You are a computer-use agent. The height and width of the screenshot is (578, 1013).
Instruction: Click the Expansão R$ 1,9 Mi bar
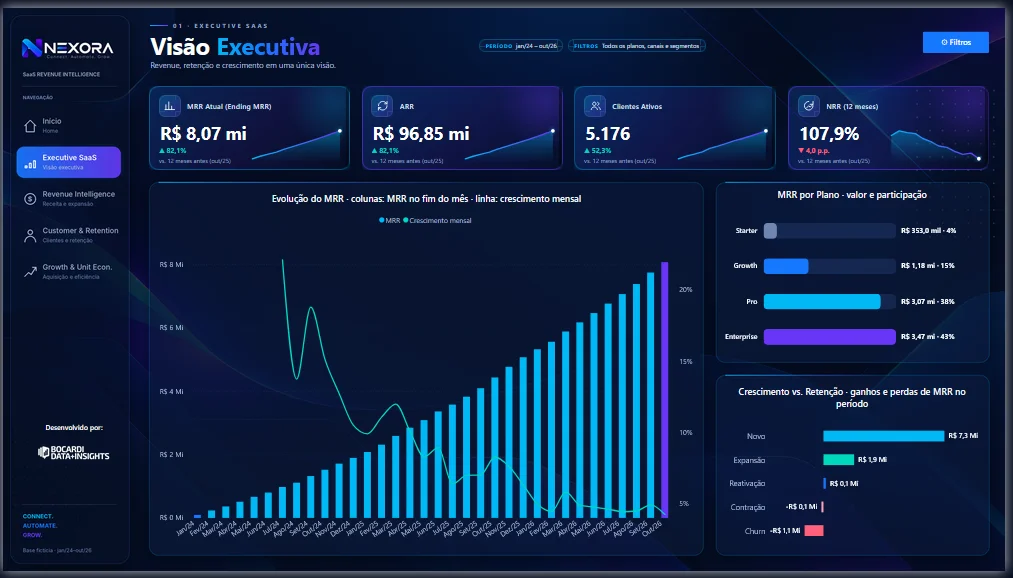click(839, 459)
